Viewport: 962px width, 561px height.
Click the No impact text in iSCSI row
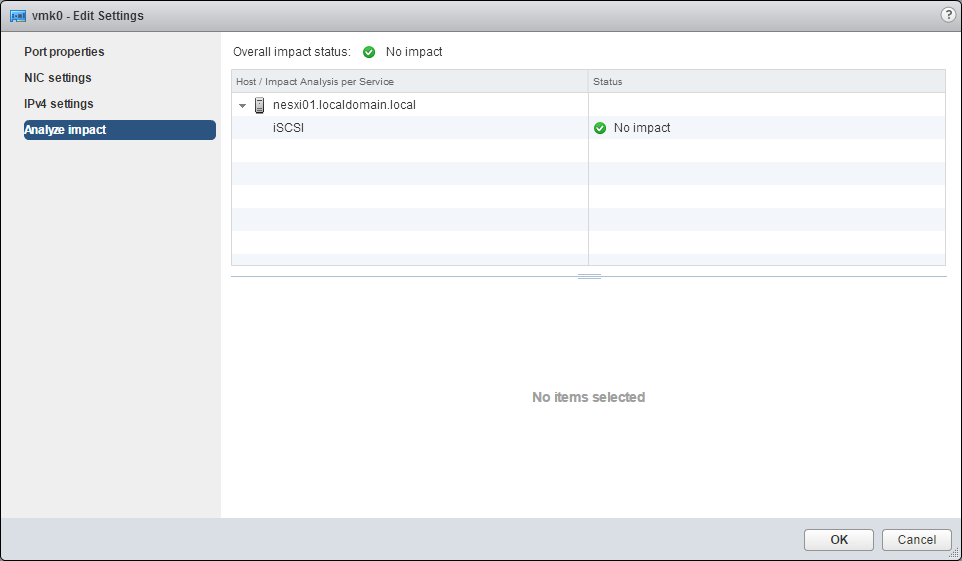[x=642, y=128]
